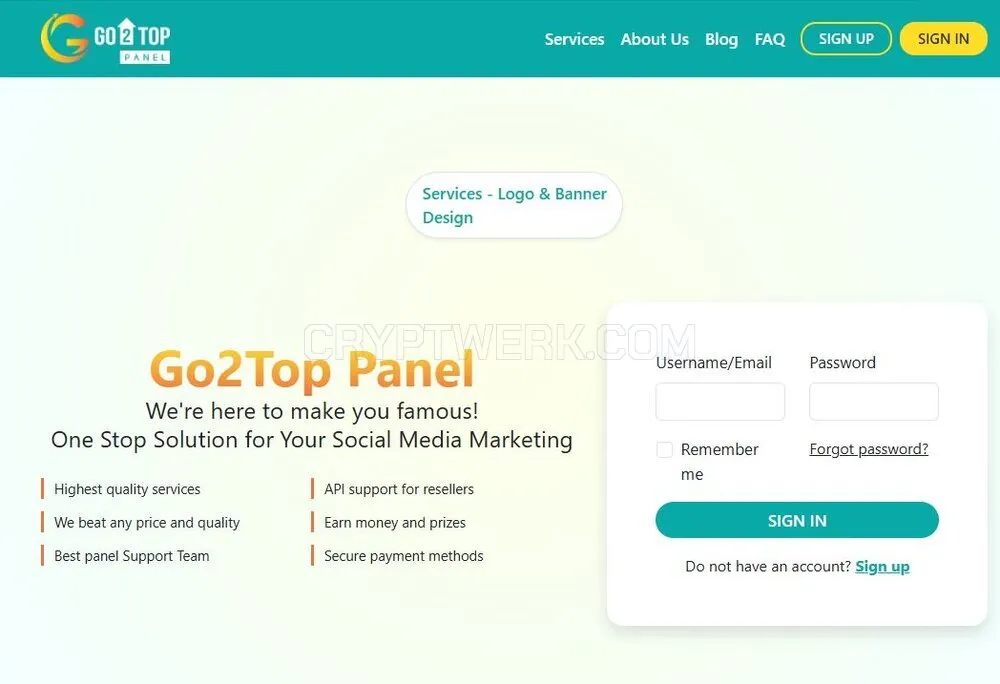Image resolution: width=1000 pixels, height=684 pixels.
Task: Click API support for resellers item
Action: [399, 489]
